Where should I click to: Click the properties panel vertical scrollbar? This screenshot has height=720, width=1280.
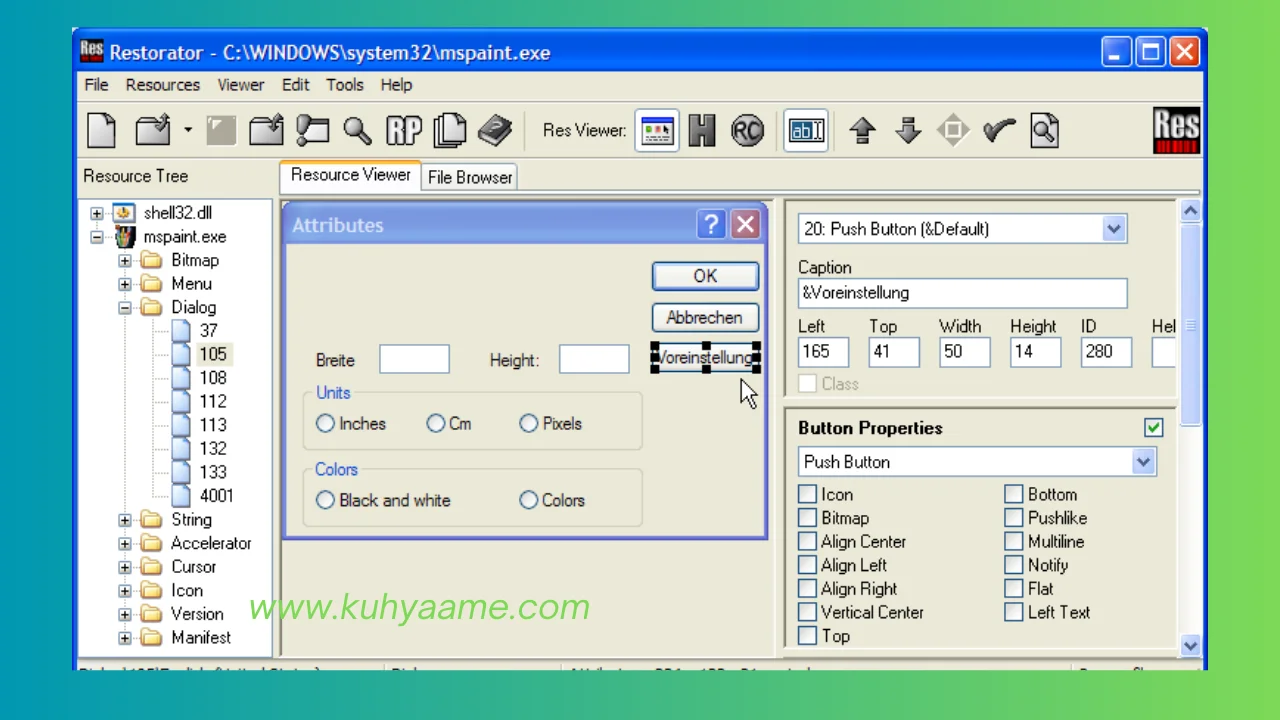tap(1190, 428)
